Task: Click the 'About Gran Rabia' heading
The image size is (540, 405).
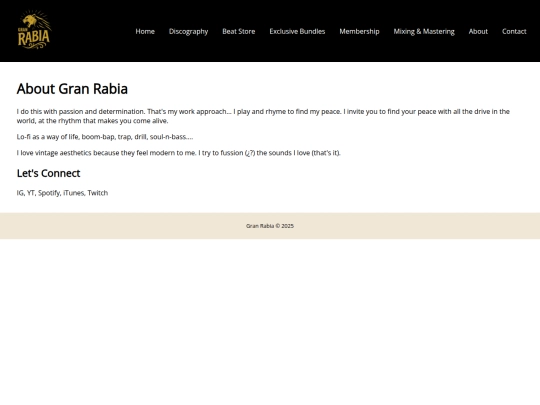Action: click(72, 89)
